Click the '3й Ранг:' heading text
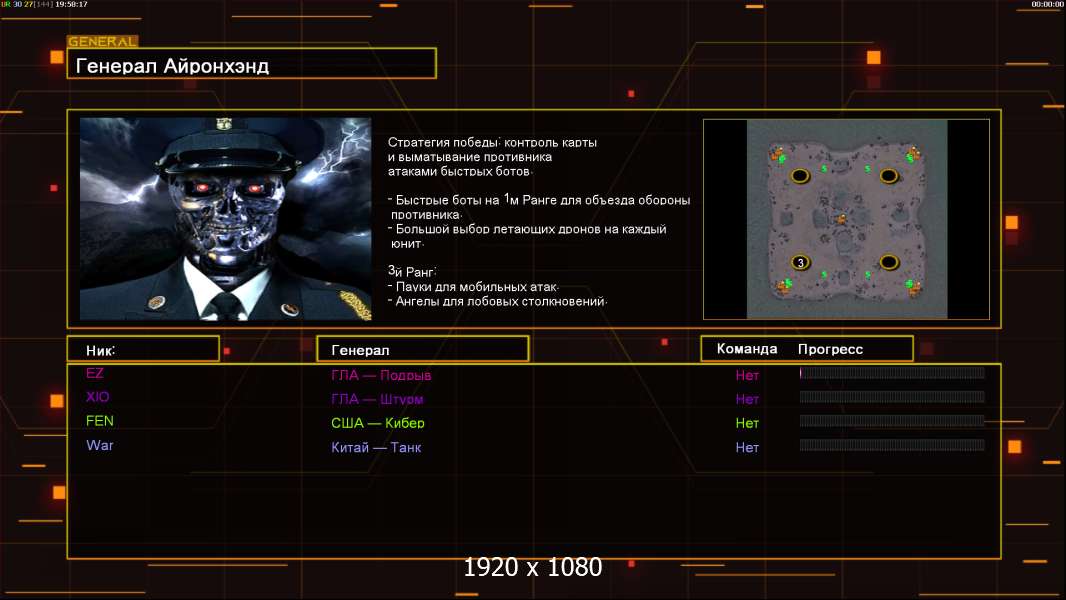 tap(412, 271)
